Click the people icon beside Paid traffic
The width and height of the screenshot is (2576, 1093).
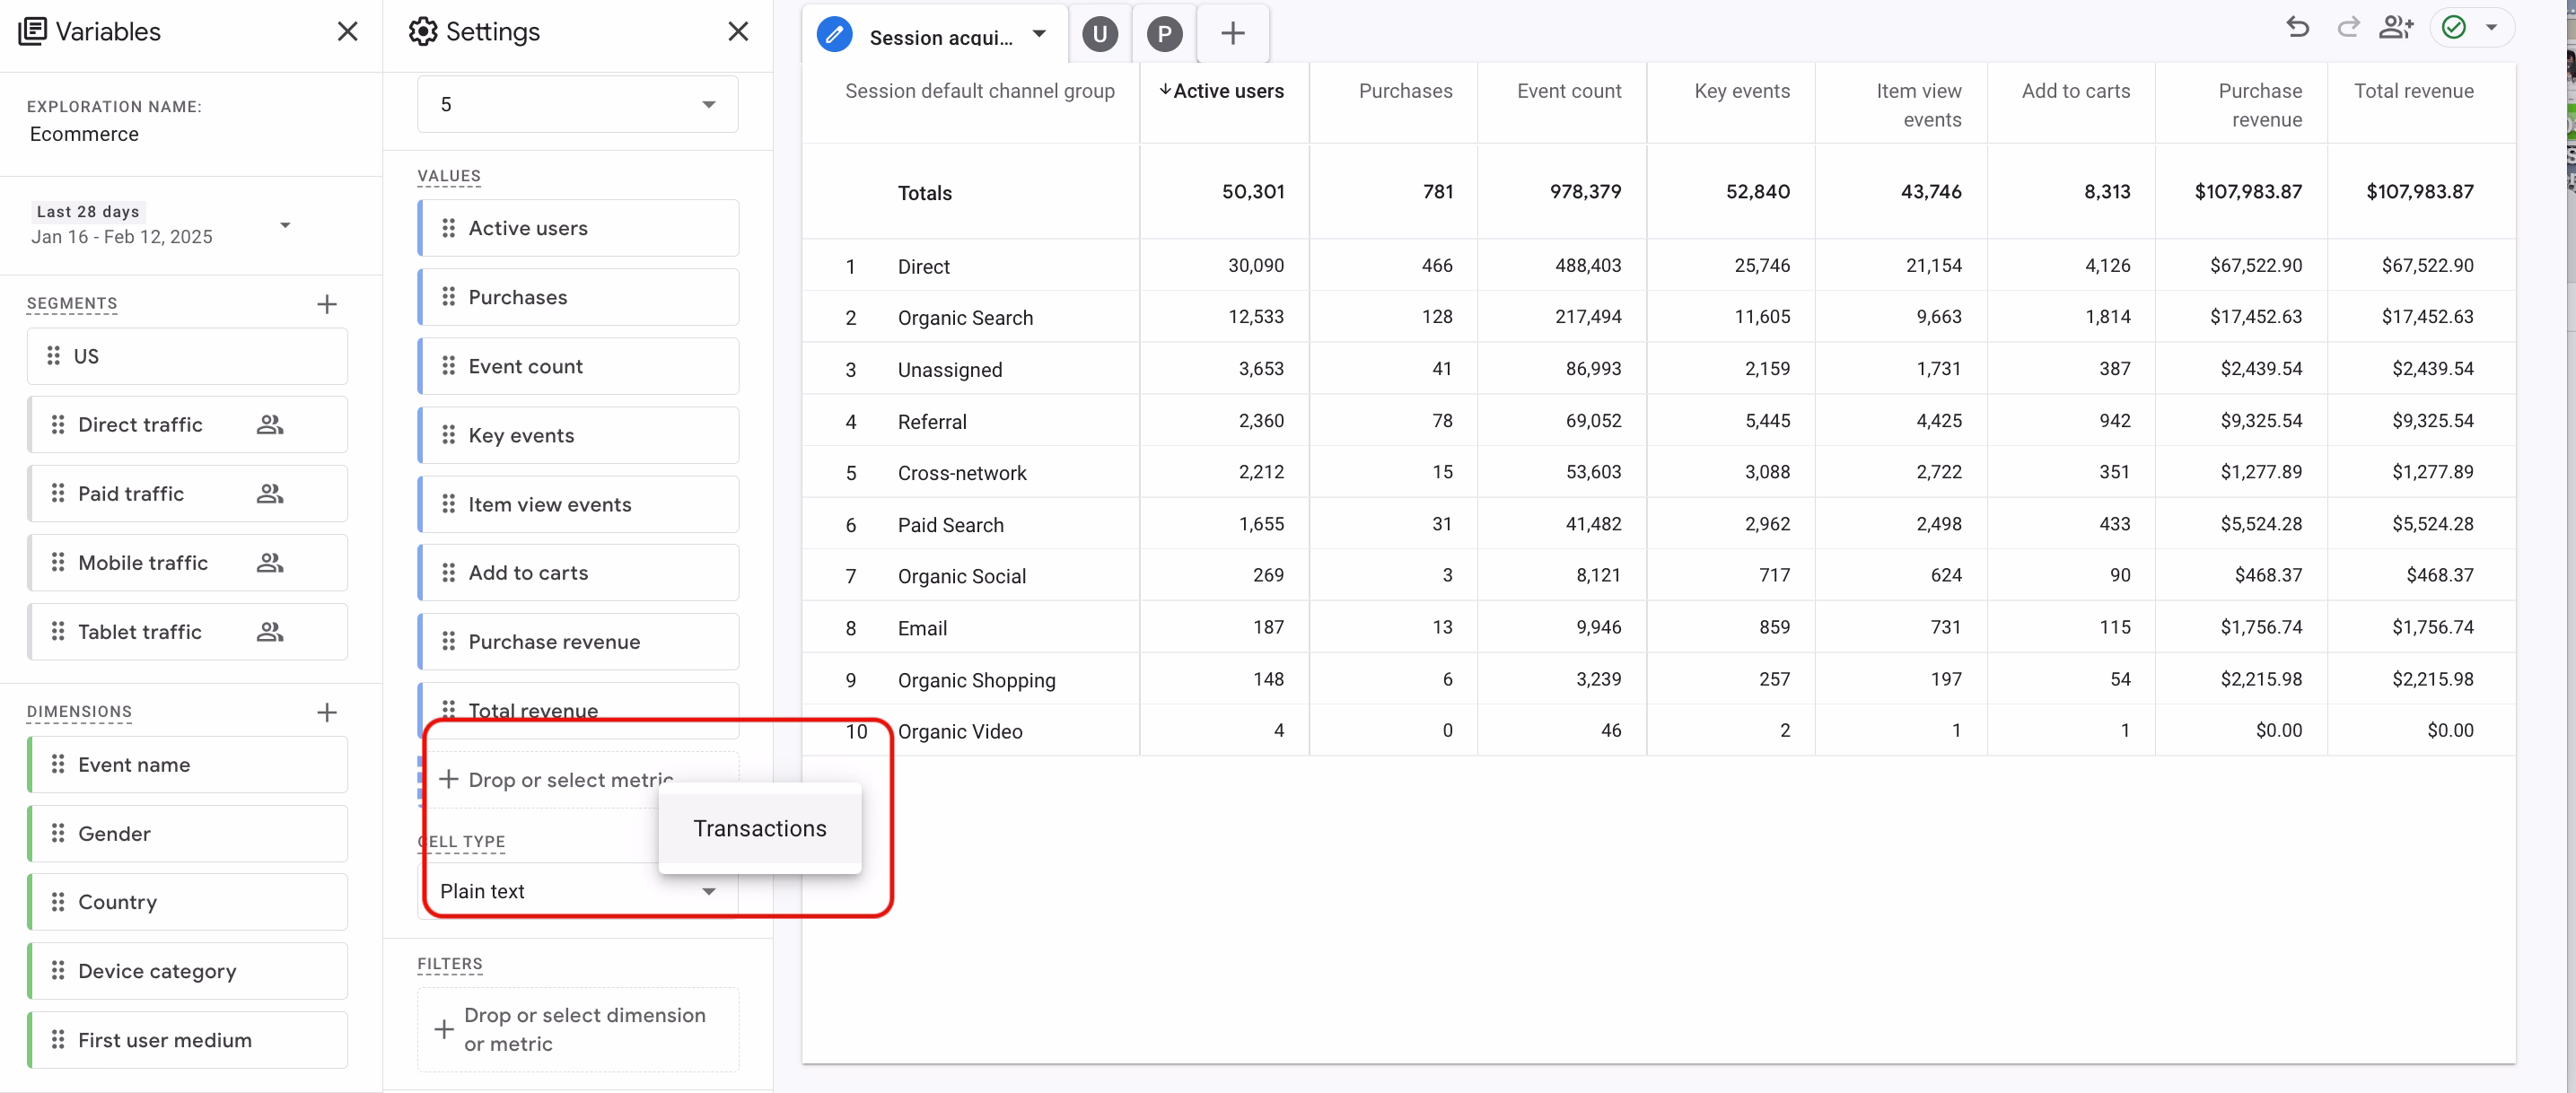click(269, 493)
